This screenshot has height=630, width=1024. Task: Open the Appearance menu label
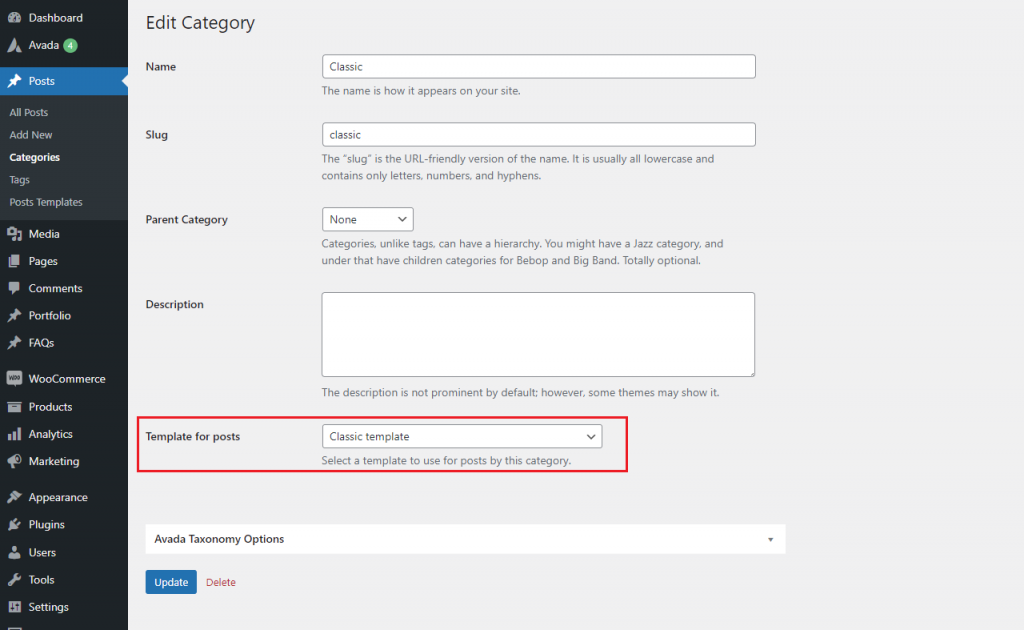[x=58, y=497]
